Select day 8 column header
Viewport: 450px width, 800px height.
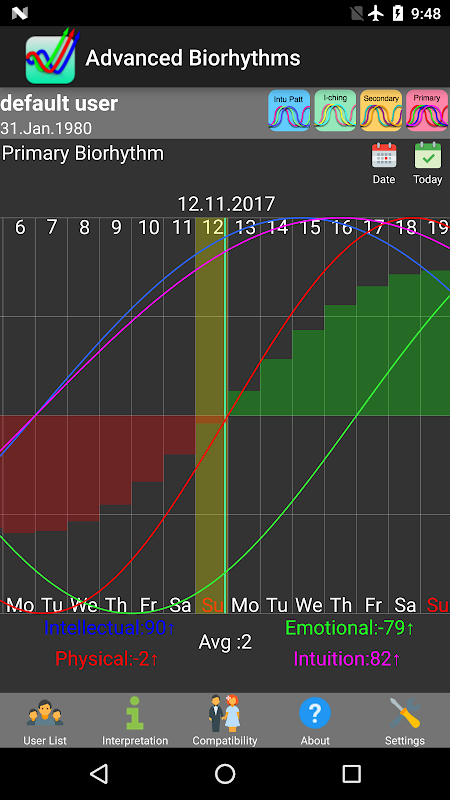[x=84, y=228]
